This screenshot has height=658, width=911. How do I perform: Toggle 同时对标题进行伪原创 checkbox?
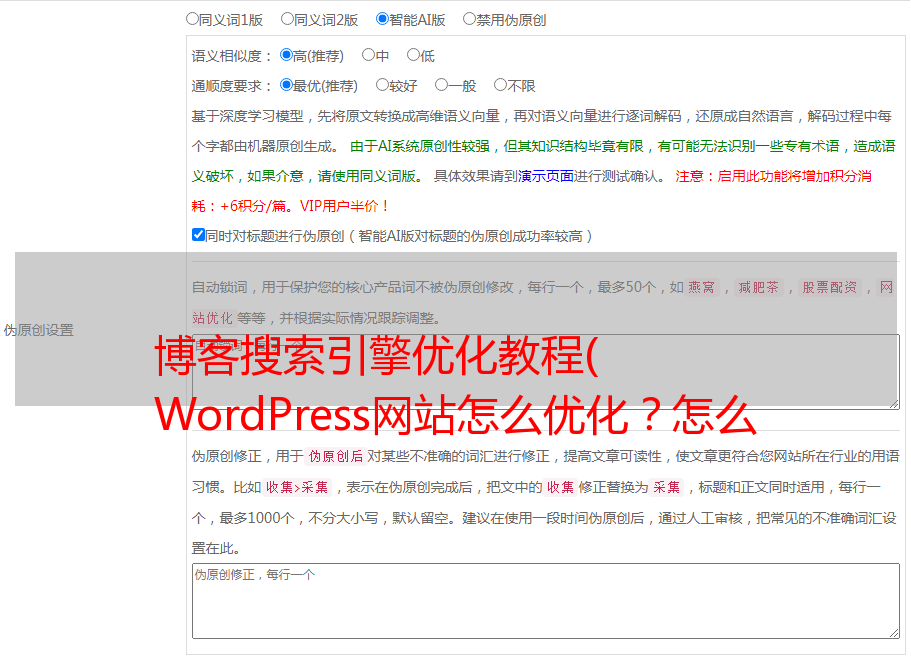[x=198, y=236]
